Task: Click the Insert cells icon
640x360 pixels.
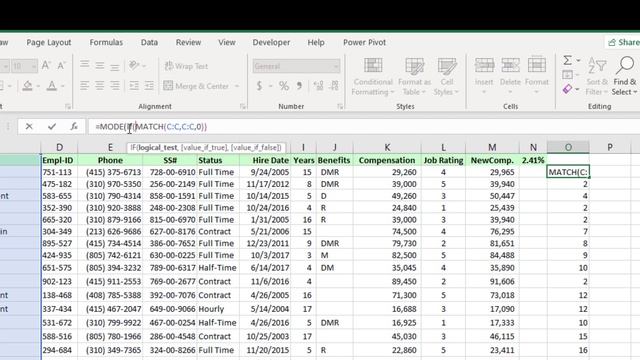Action: pos(484,65)
